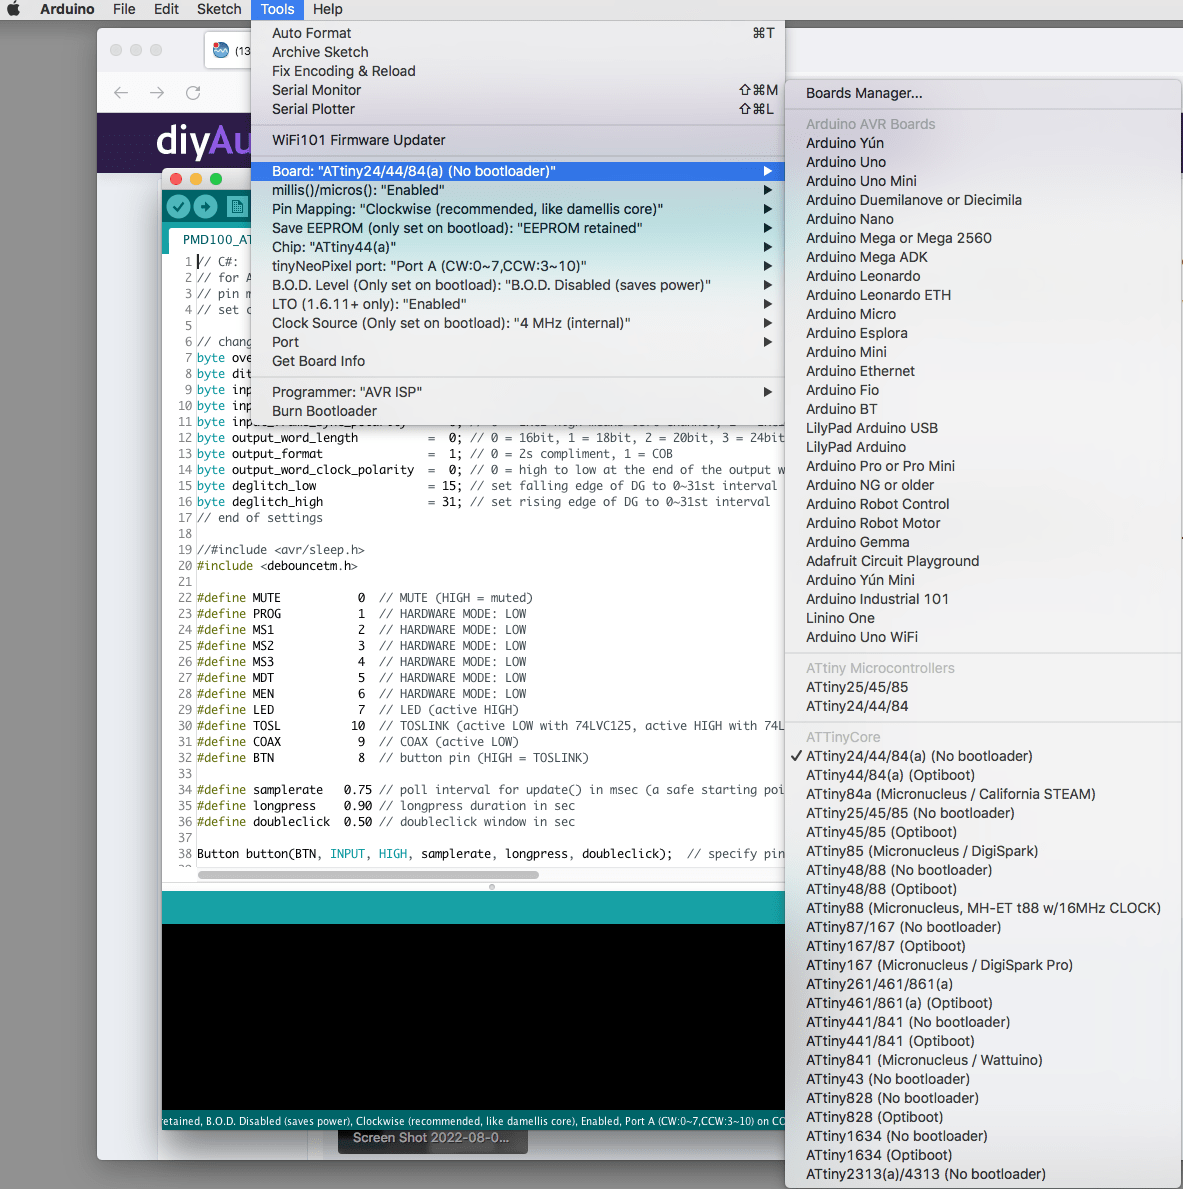Click the browser tab favicon
The width and height of the screenshot is (1183, 1189).
tap(221, 50)
